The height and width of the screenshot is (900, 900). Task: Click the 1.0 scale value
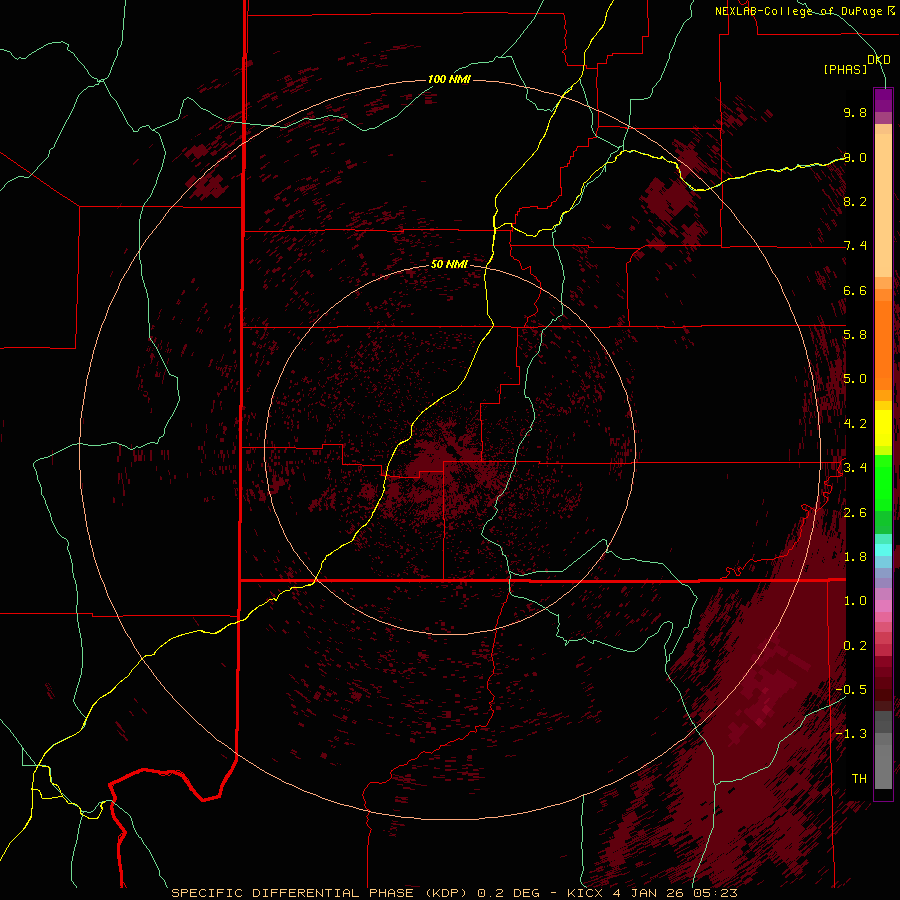(855, 601)
